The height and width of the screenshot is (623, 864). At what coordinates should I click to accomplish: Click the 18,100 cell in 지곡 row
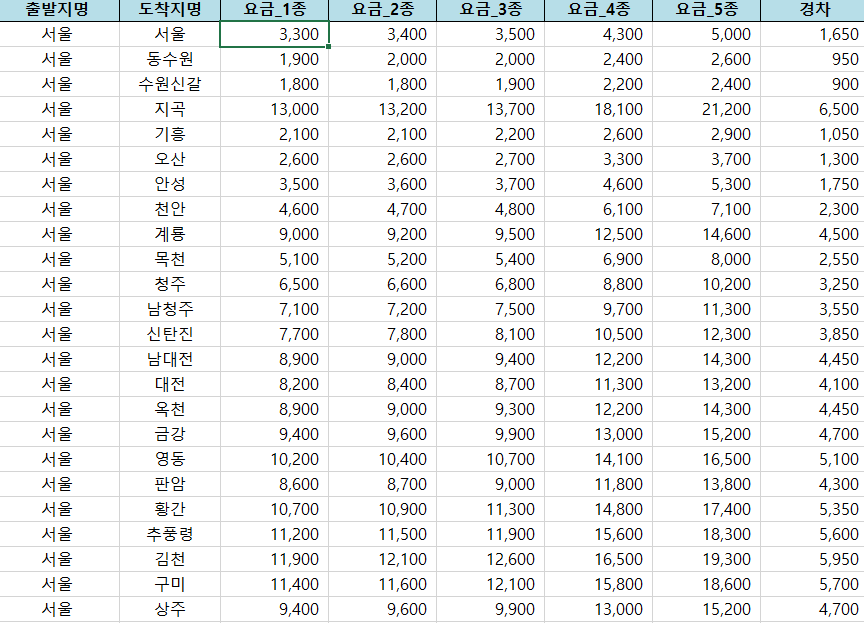point(598,109)
